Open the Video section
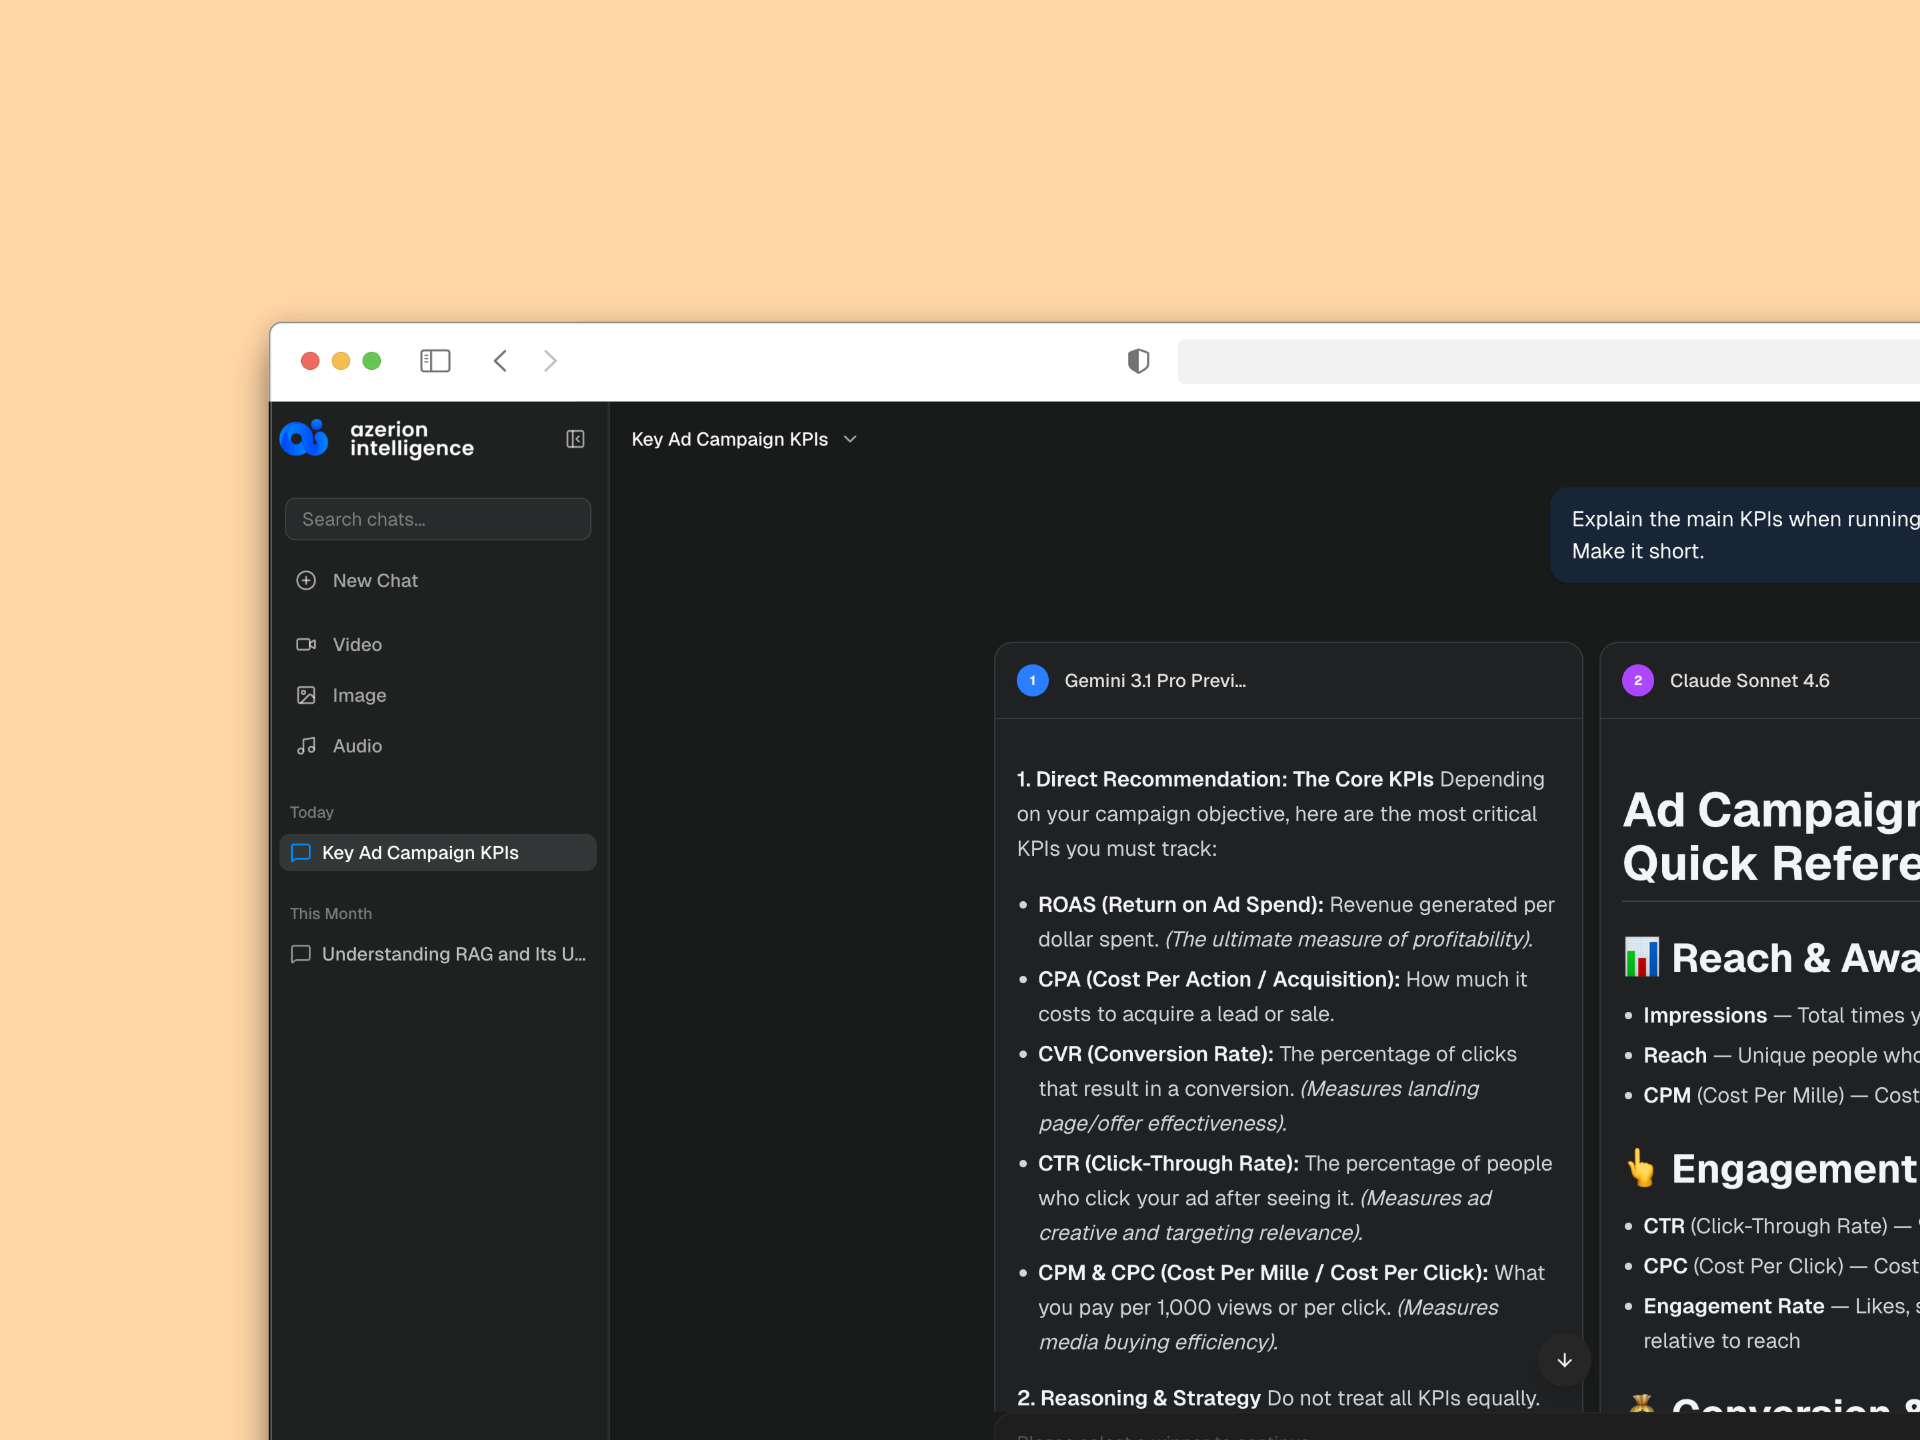 point(357,645)
